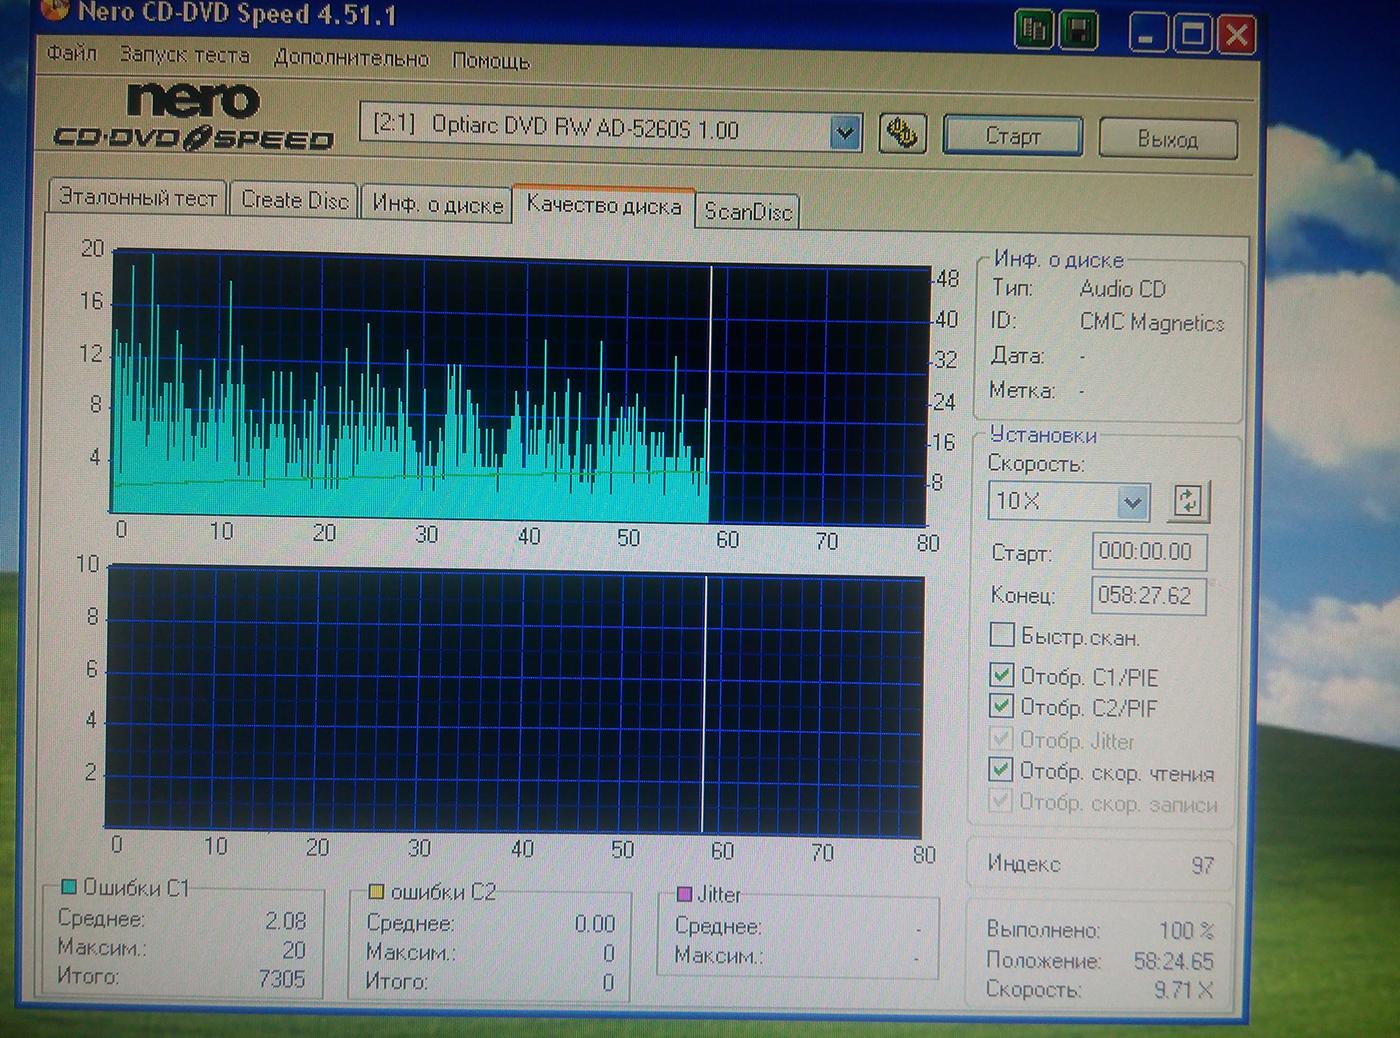Click the yellow C2 errors legend square
The height and width of the screenshot is (1038, 1400).
click(x=377, y=891)
